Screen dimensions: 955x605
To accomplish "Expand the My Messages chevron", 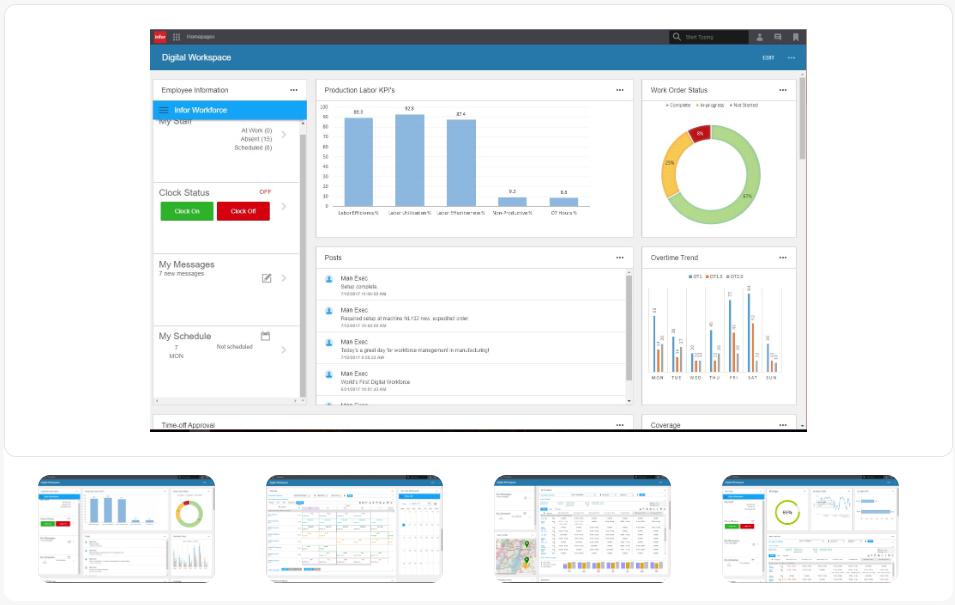I will pyautogui.click(x=284, y=278).
